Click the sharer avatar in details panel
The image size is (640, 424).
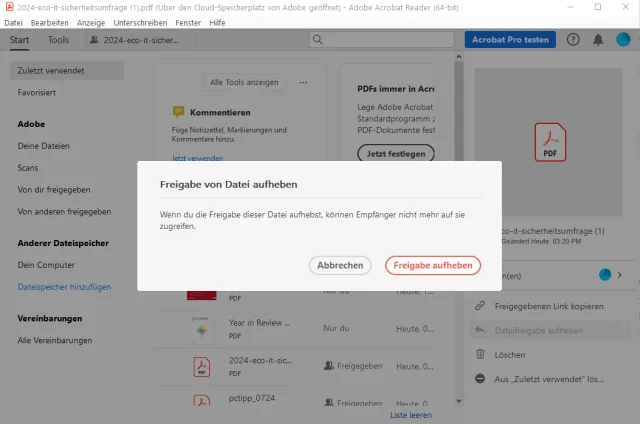pos(605,275)
